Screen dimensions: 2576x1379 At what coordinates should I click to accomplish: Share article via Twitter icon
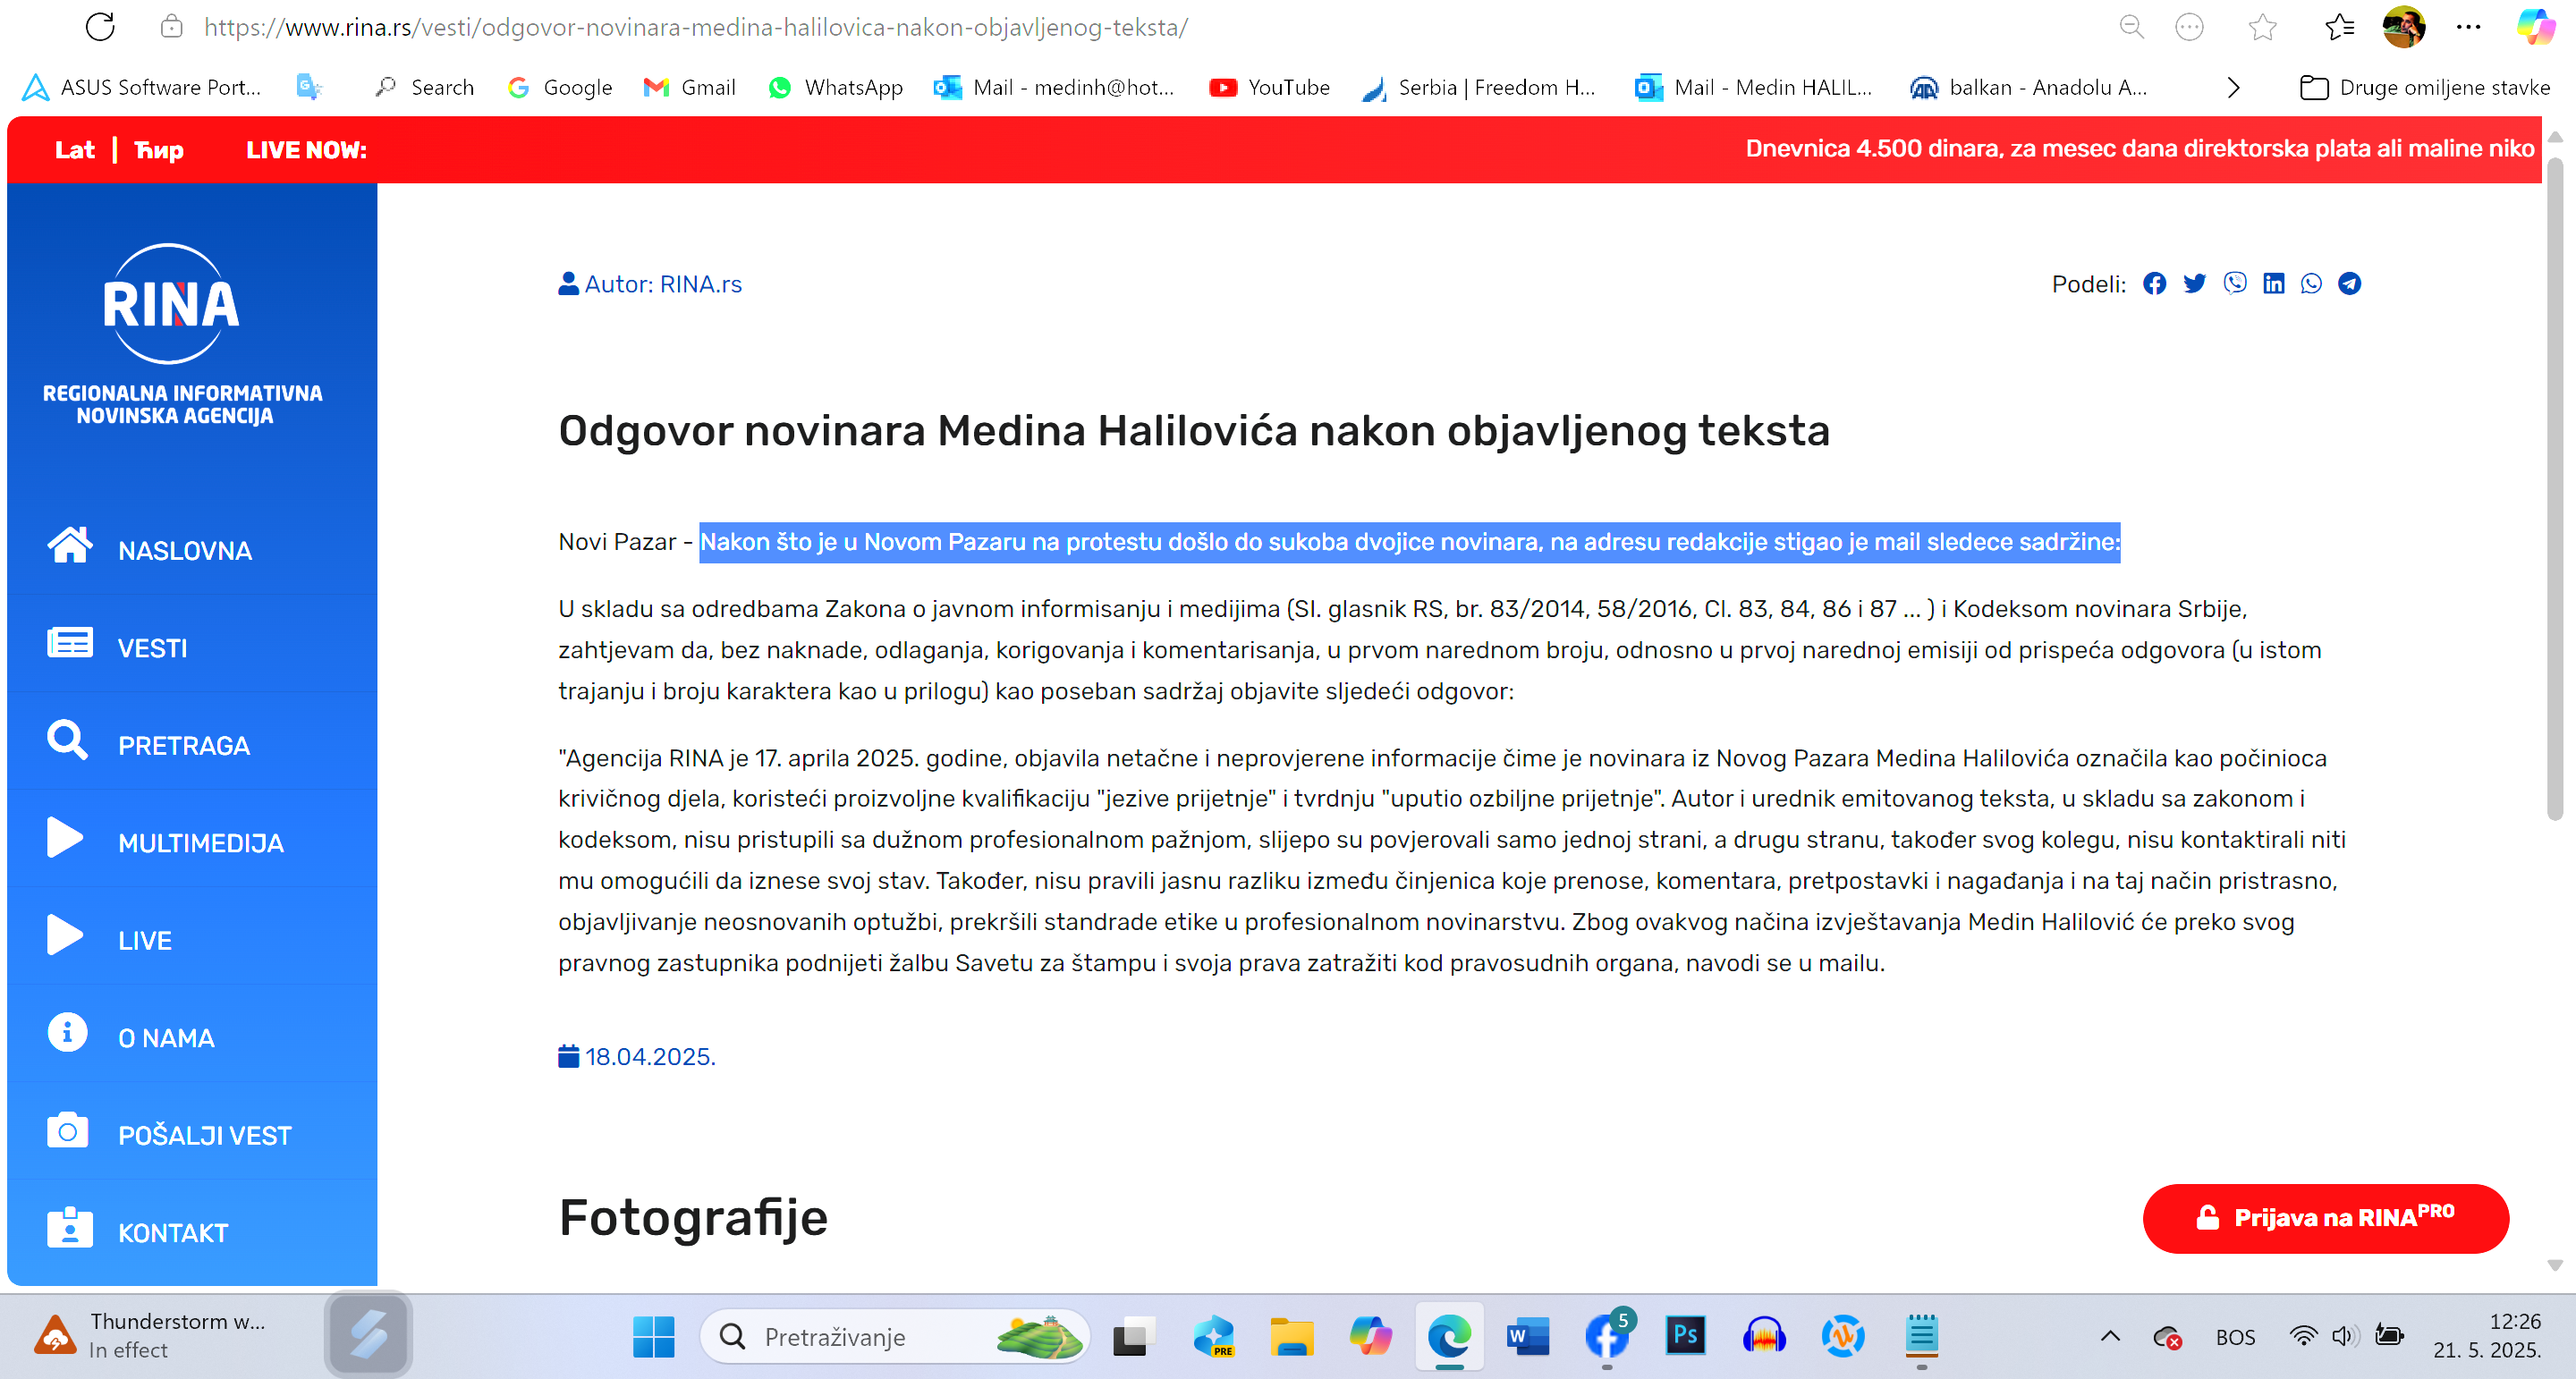pyautogui.click(x=2194, y=284)
